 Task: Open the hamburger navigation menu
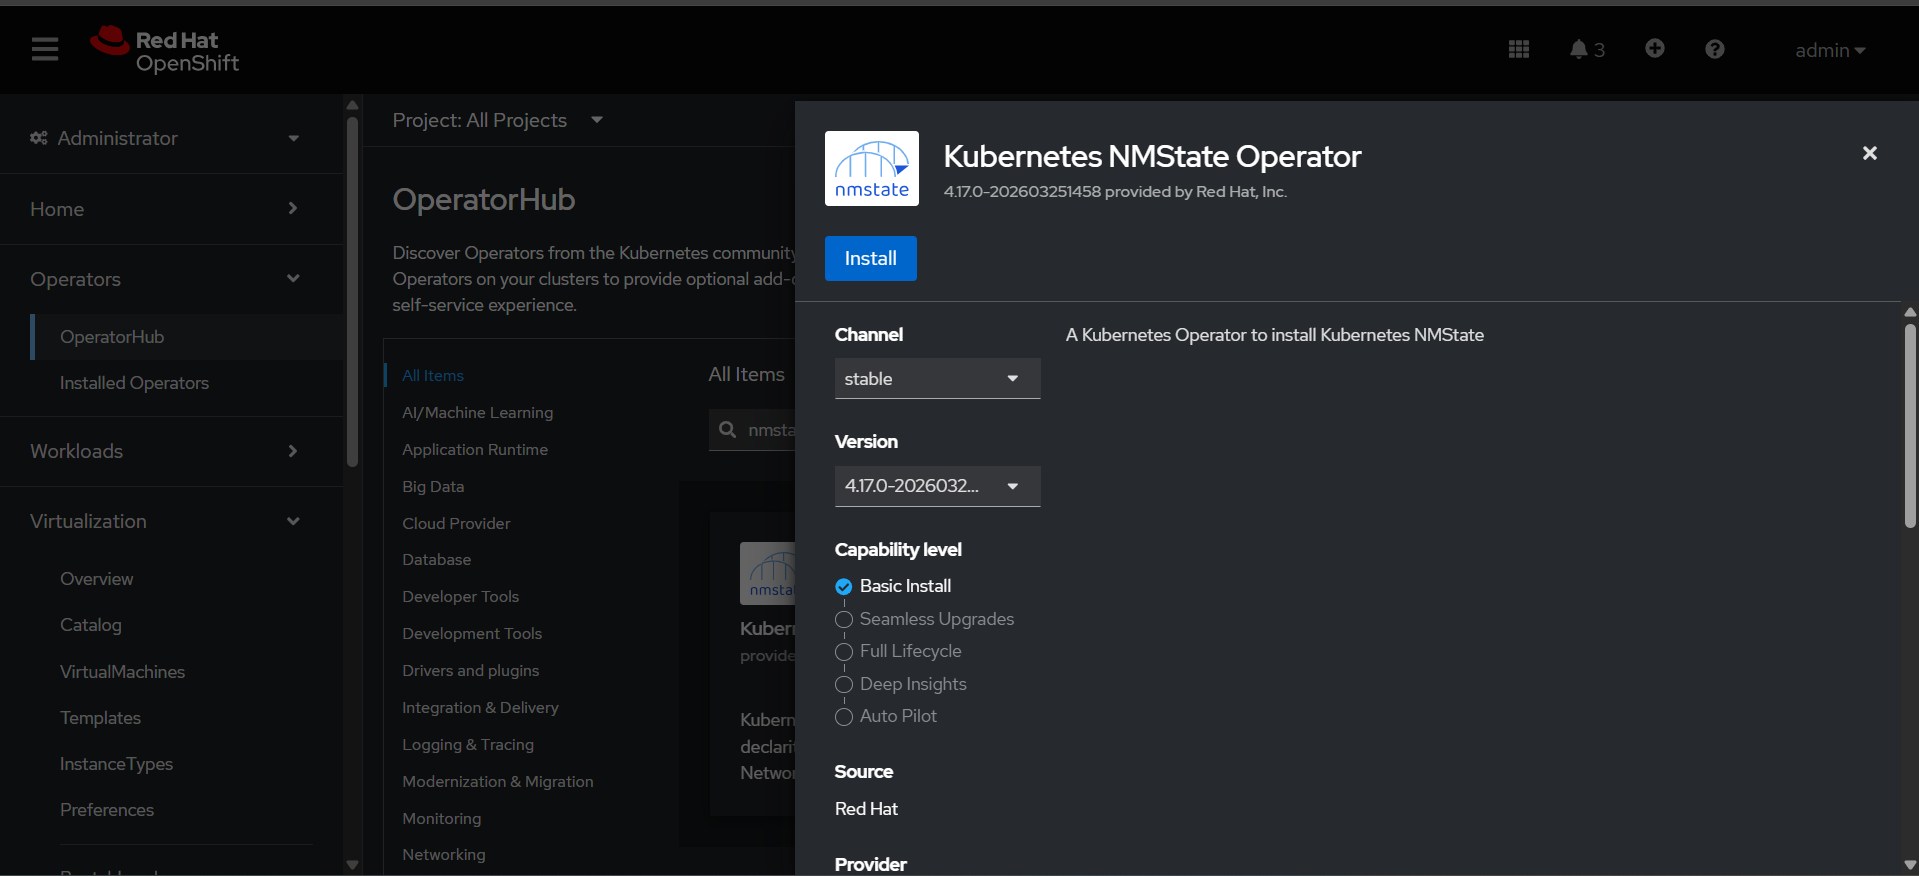[45, 49]
